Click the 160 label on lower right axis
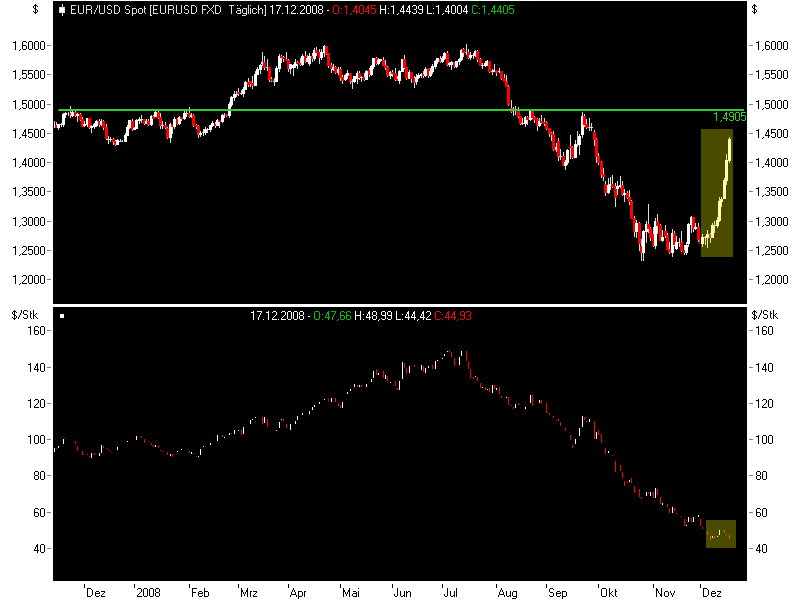The image size is (800, 600). (x=764, y=331)
